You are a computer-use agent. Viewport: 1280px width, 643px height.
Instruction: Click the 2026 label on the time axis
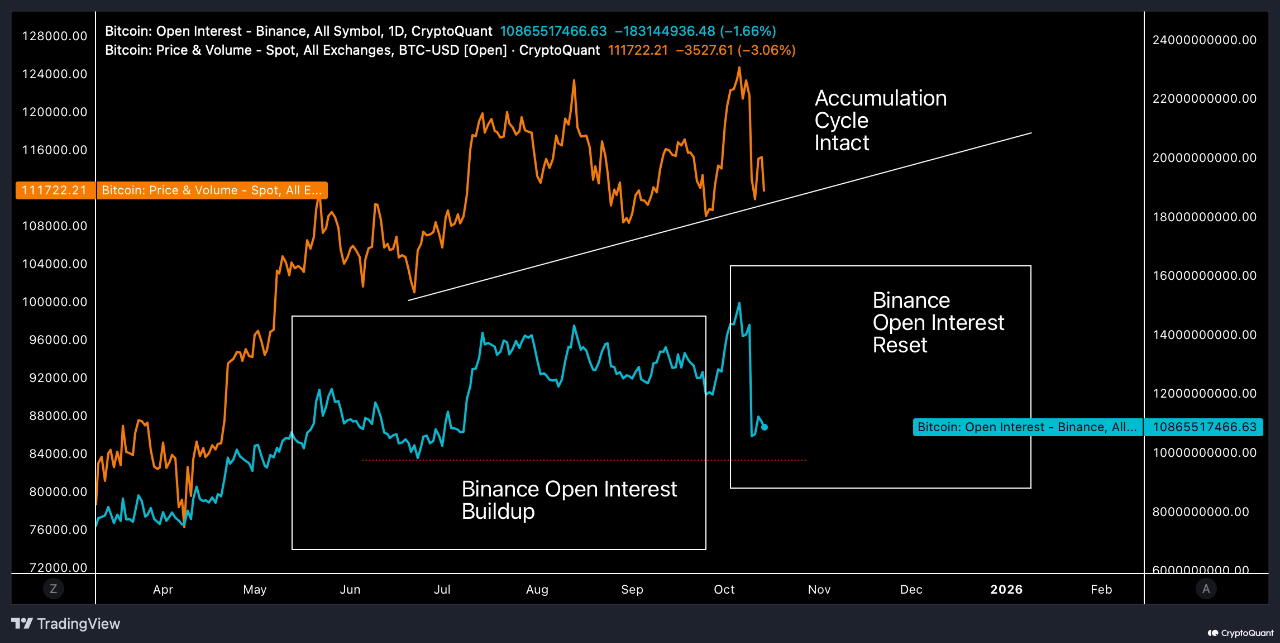[x=1006, y=589]
